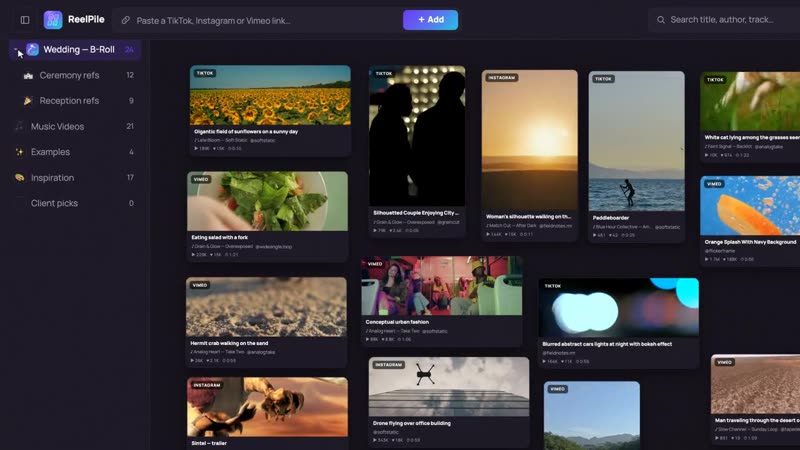Open the Client picks collection
800x450 pixels.
pyautogui.click(x=74, y=203)
